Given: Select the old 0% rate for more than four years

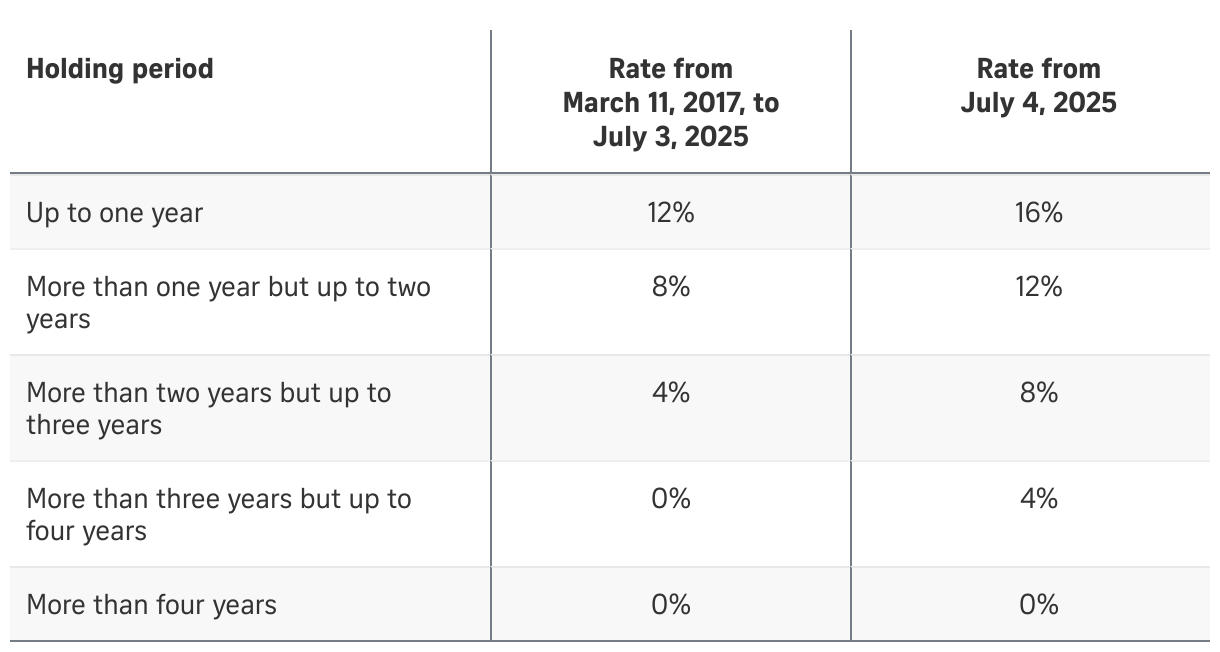Looking at the screenshot, I should point(671,605).
